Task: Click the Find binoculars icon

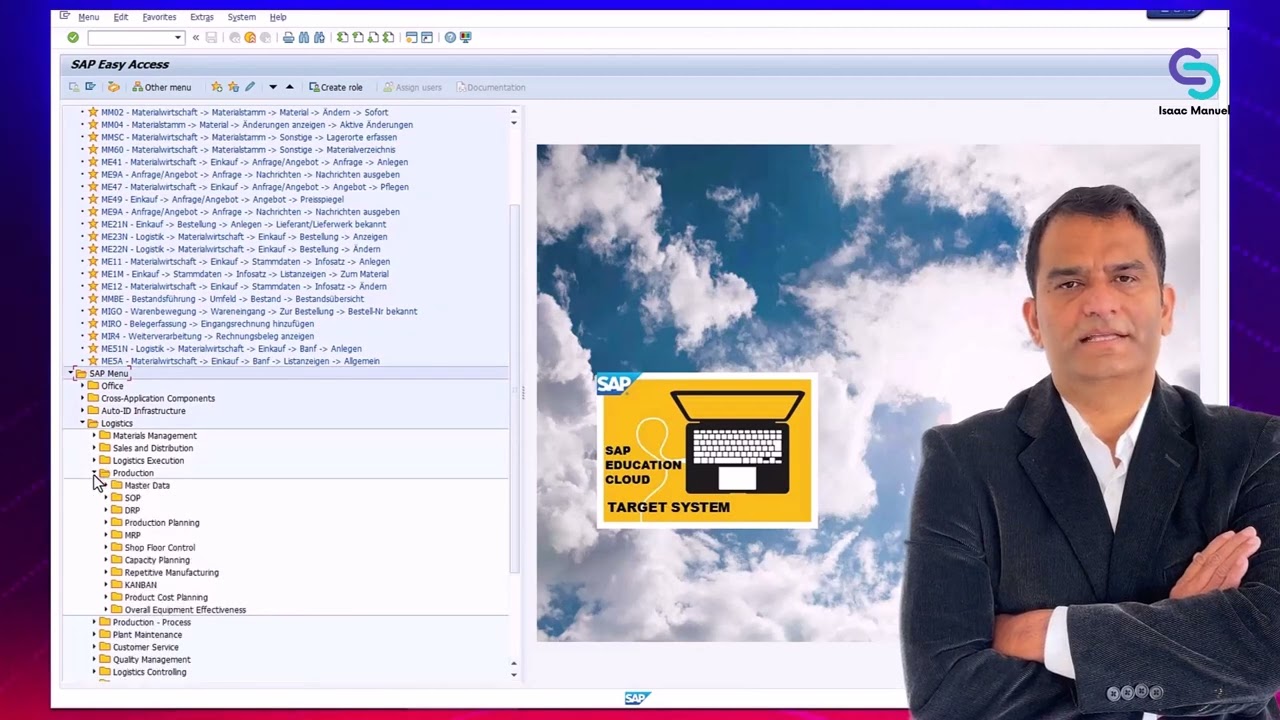Action: click(304, 38)
